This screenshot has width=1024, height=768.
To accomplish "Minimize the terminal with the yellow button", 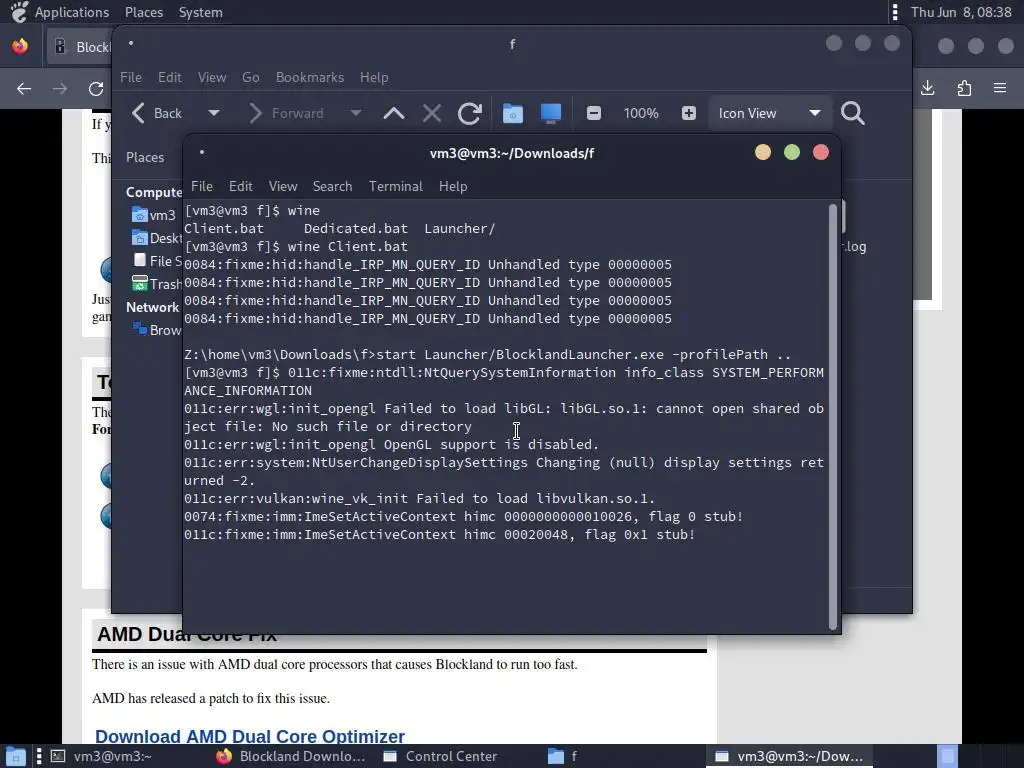I will (763, 152).
